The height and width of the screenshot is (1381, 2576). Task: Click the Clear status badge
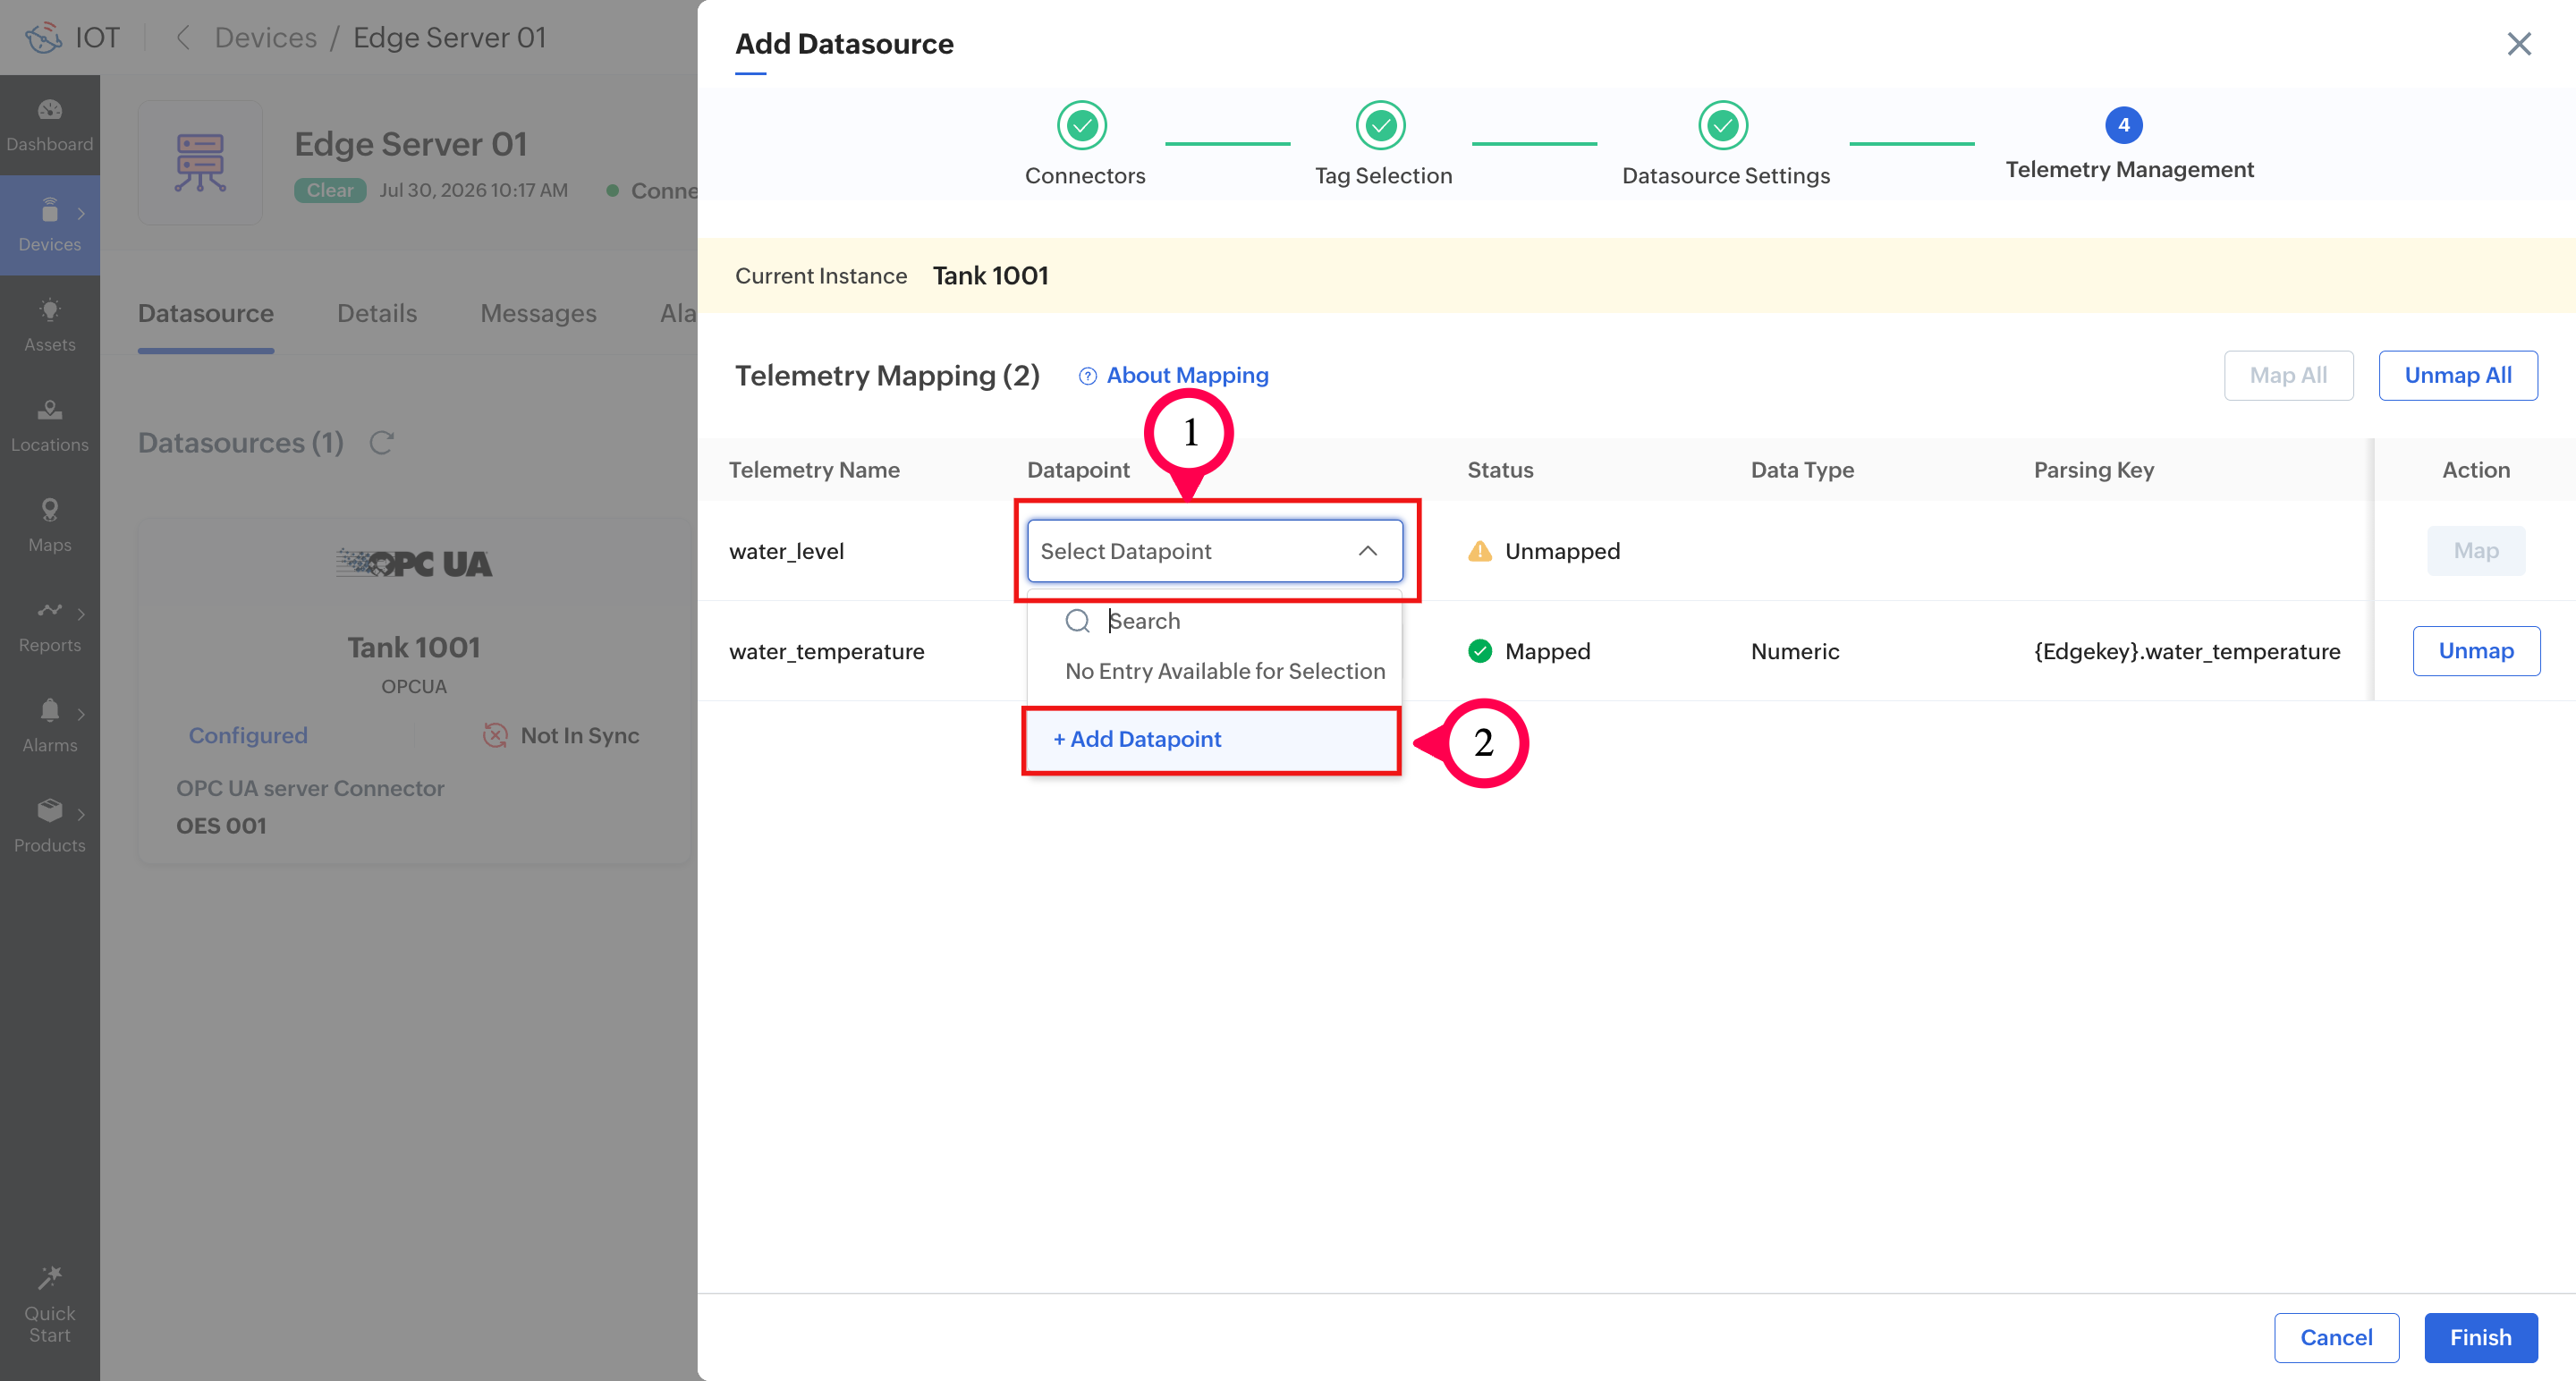point(330,190)
